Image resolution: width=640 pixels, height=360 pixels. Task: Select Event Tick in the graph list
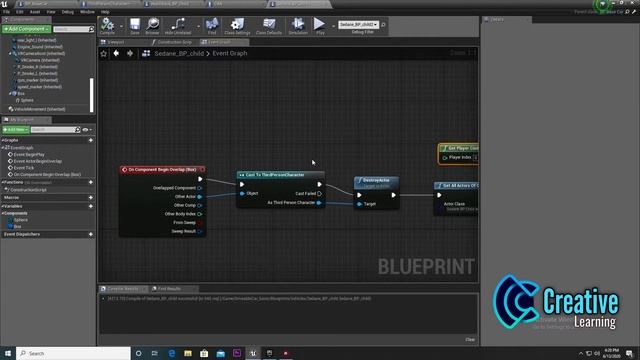pos(24,168)
